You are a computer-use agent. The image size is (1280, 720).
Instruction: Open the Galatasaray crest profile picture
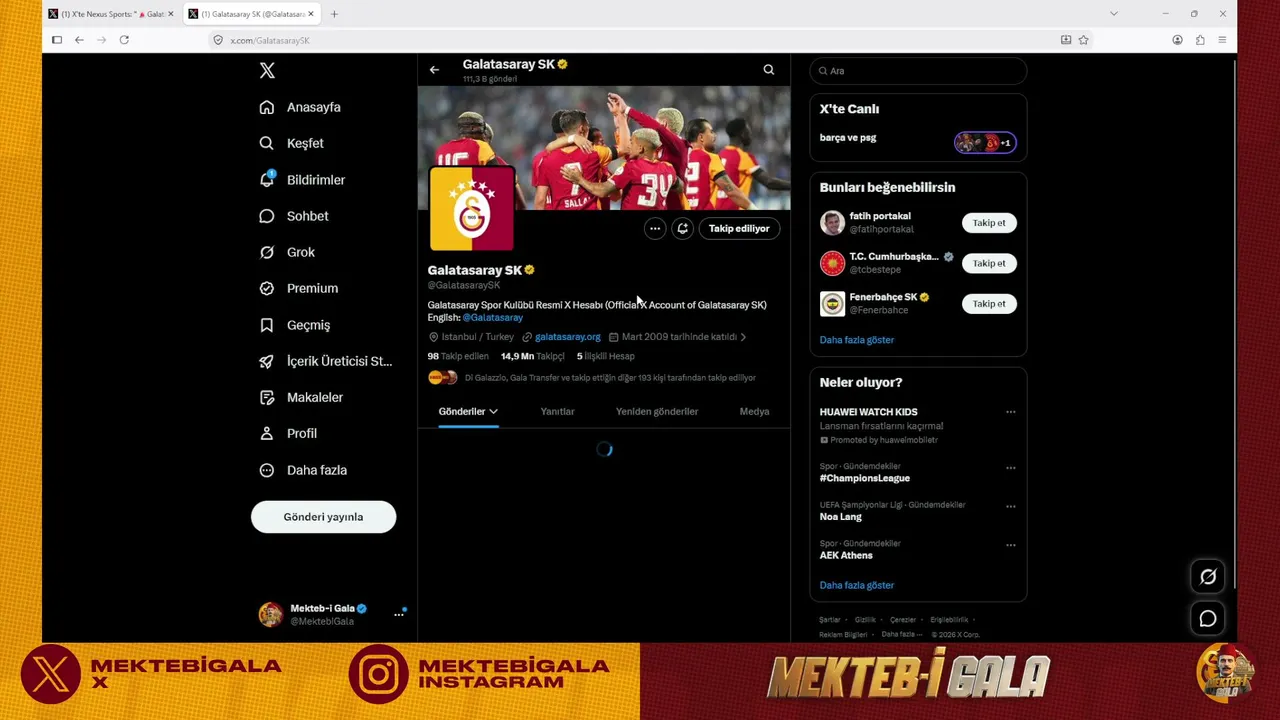click(472, 208)
